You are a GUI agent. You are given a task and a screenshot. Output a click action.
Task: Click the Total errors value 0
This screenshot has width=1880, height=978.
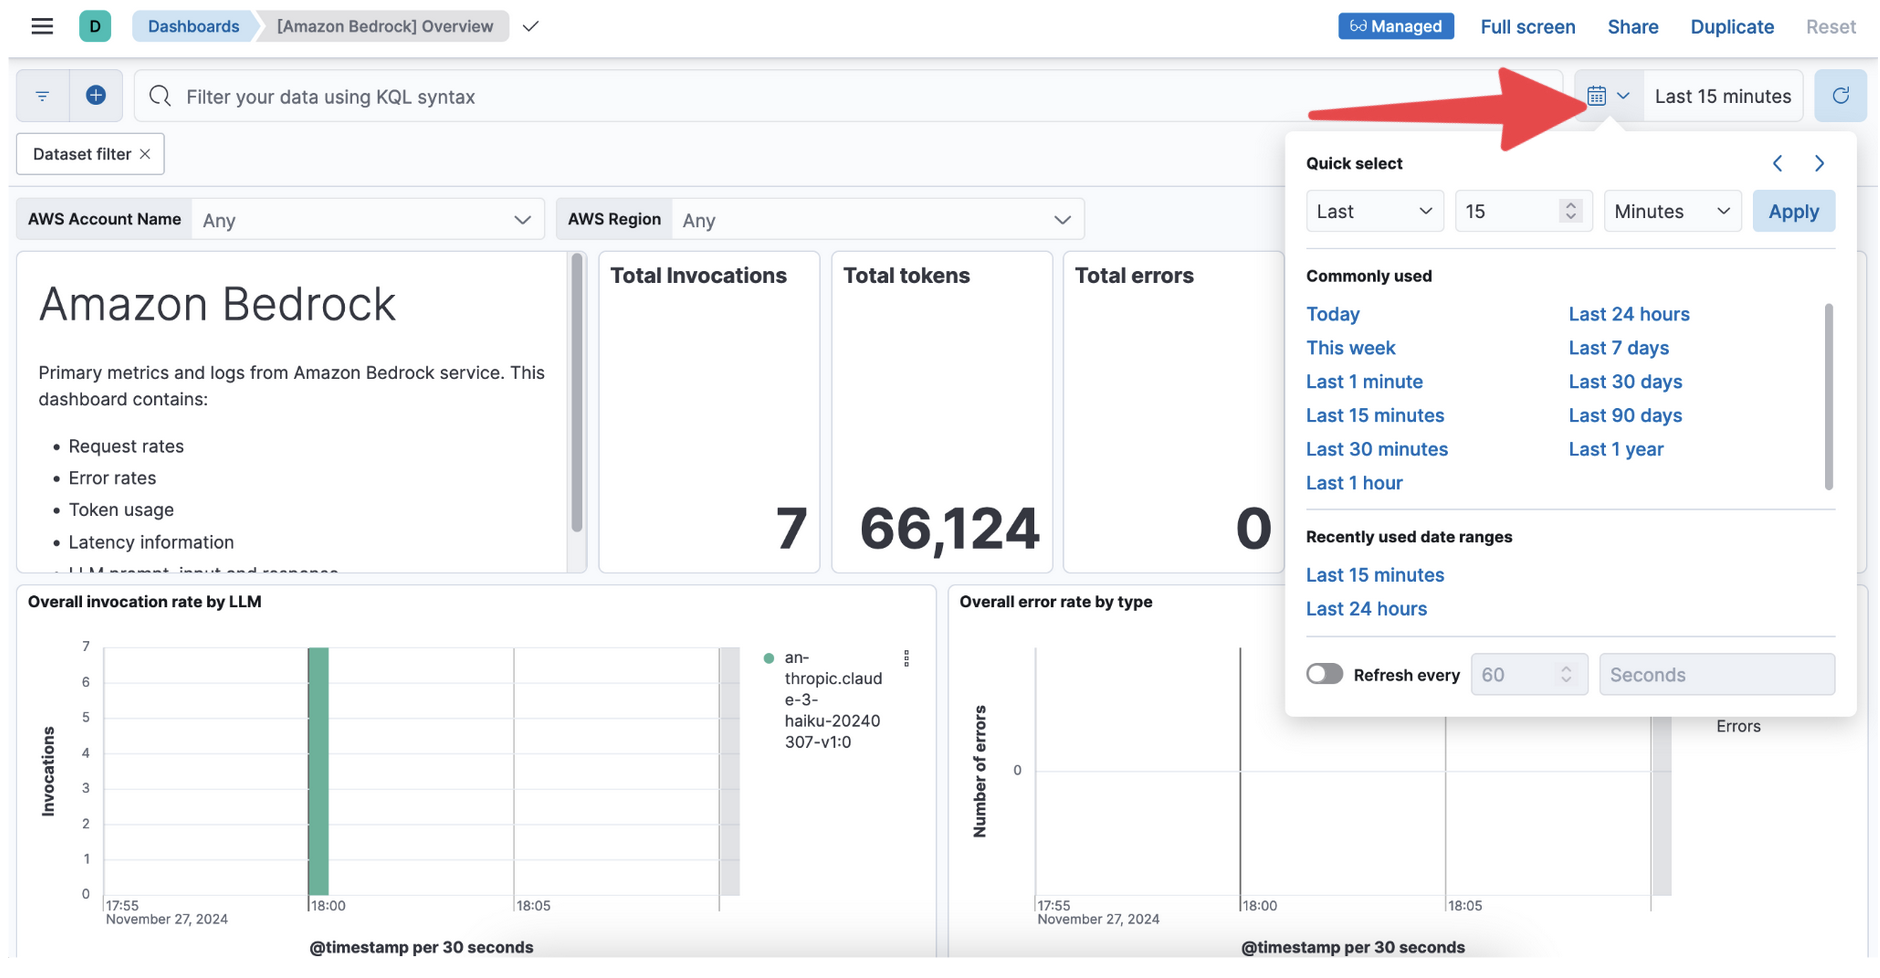[x=1253, y=528]
